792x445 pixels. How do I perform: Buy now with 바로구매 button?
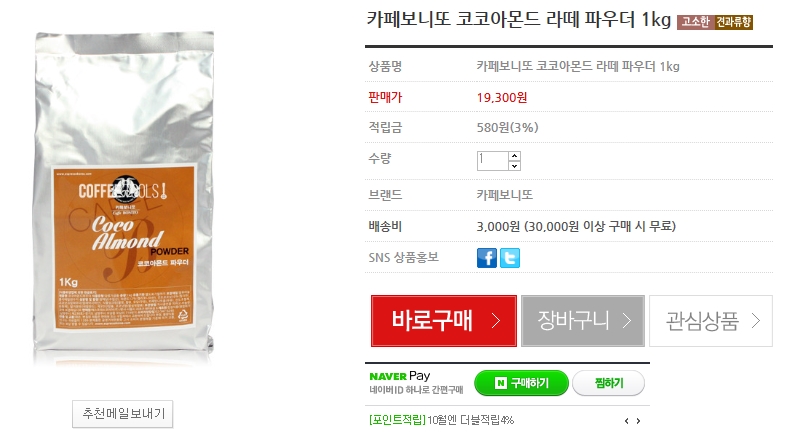click(443, 321)
